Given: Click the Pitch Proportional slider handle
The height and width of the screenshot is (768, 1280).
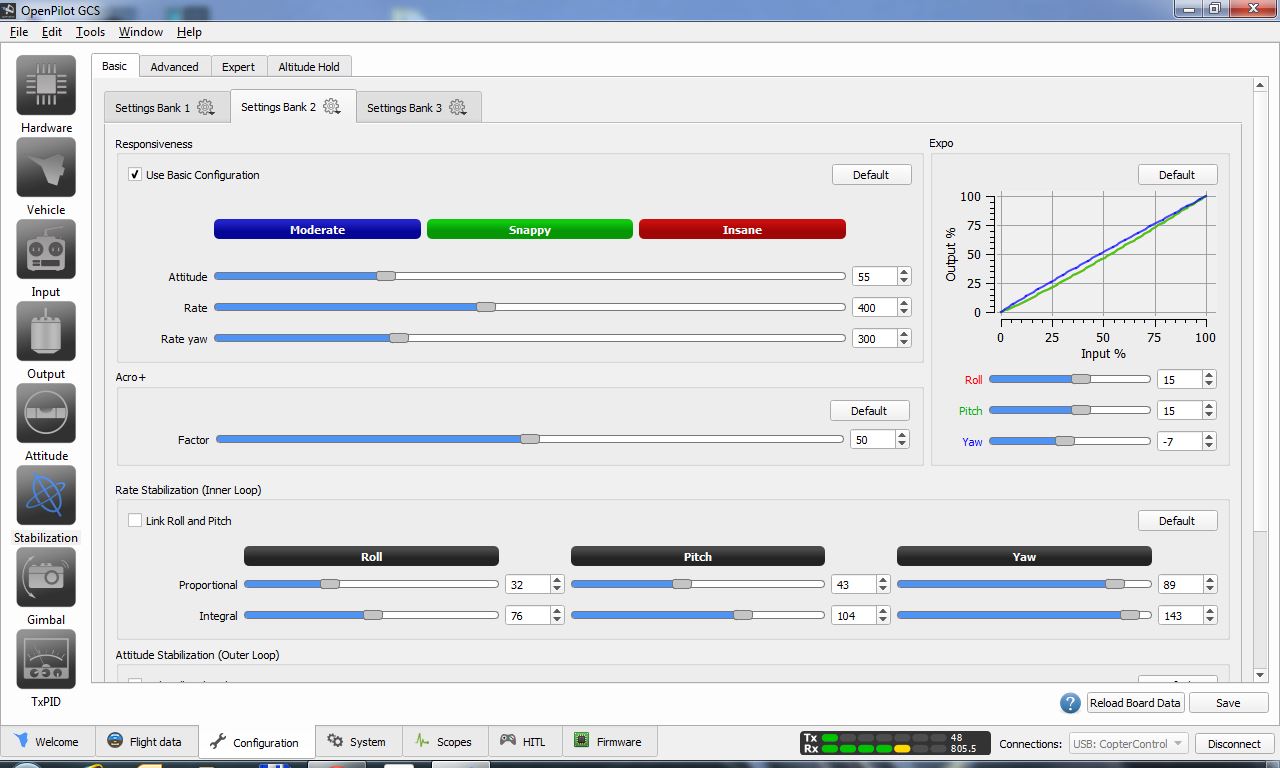Looking at the screenshot, I should 682,584.
